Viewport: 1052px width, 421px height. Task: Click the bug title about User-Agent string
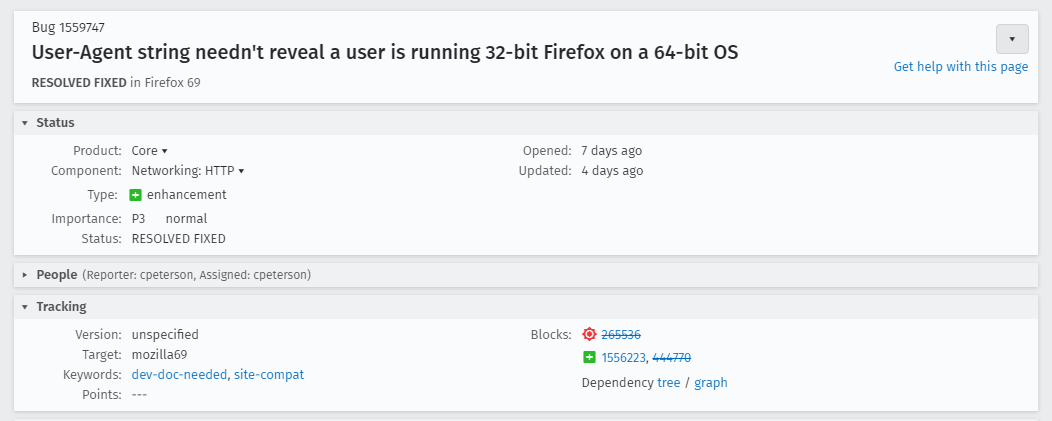click(x=385, y=52)
